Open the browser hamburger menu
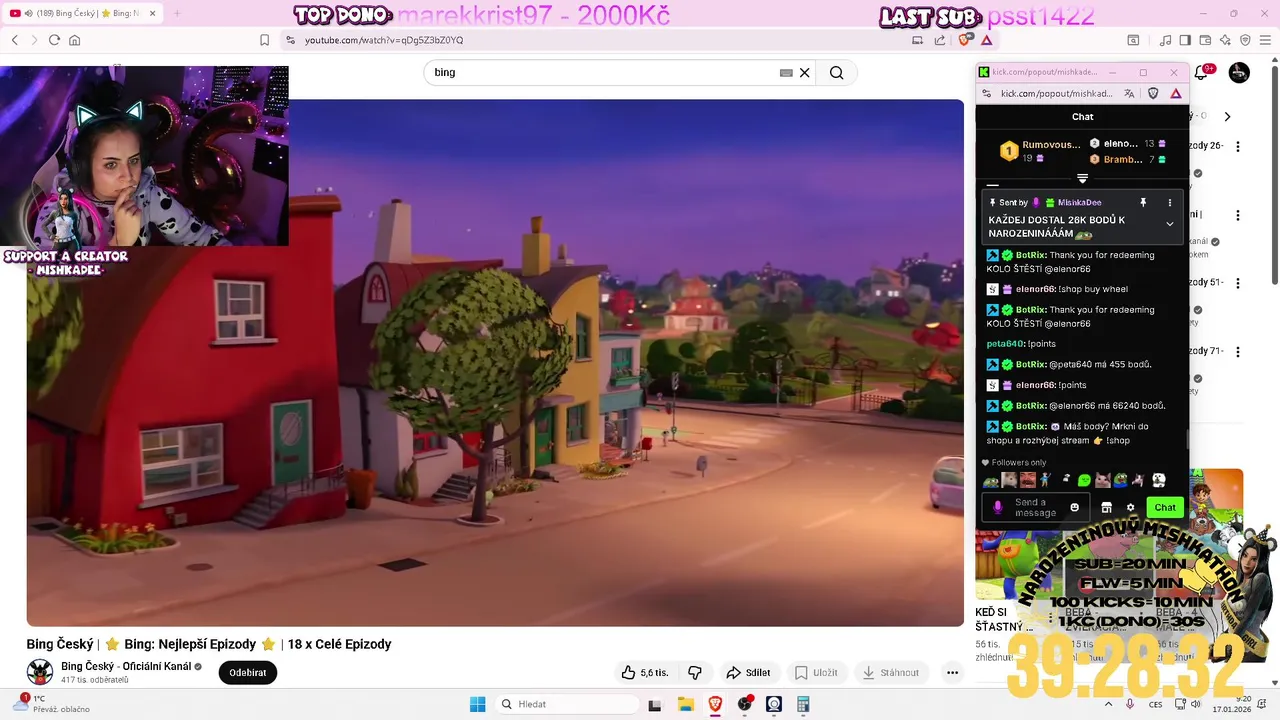The width and height of the screenshot is (1280, 720). [1266, 40]
